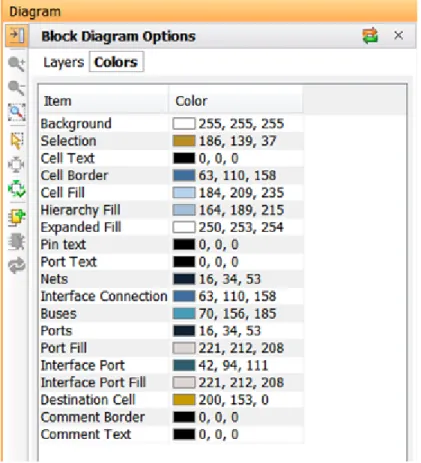
Task: Click the Add IP chip icon
Action: pyautogui.click(x=16, y=218)
